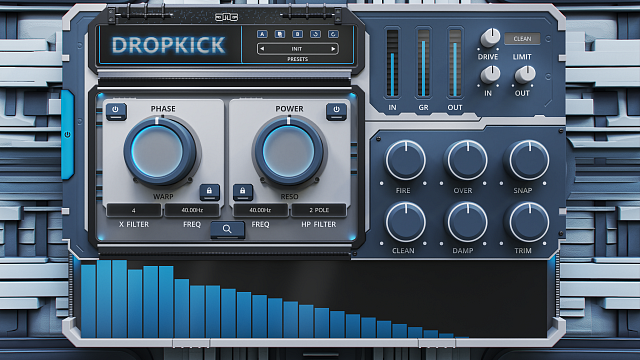
Task: Open the 2 POLE HP FILTER selector
Action: pyautogui.click(x=319, y=210)
